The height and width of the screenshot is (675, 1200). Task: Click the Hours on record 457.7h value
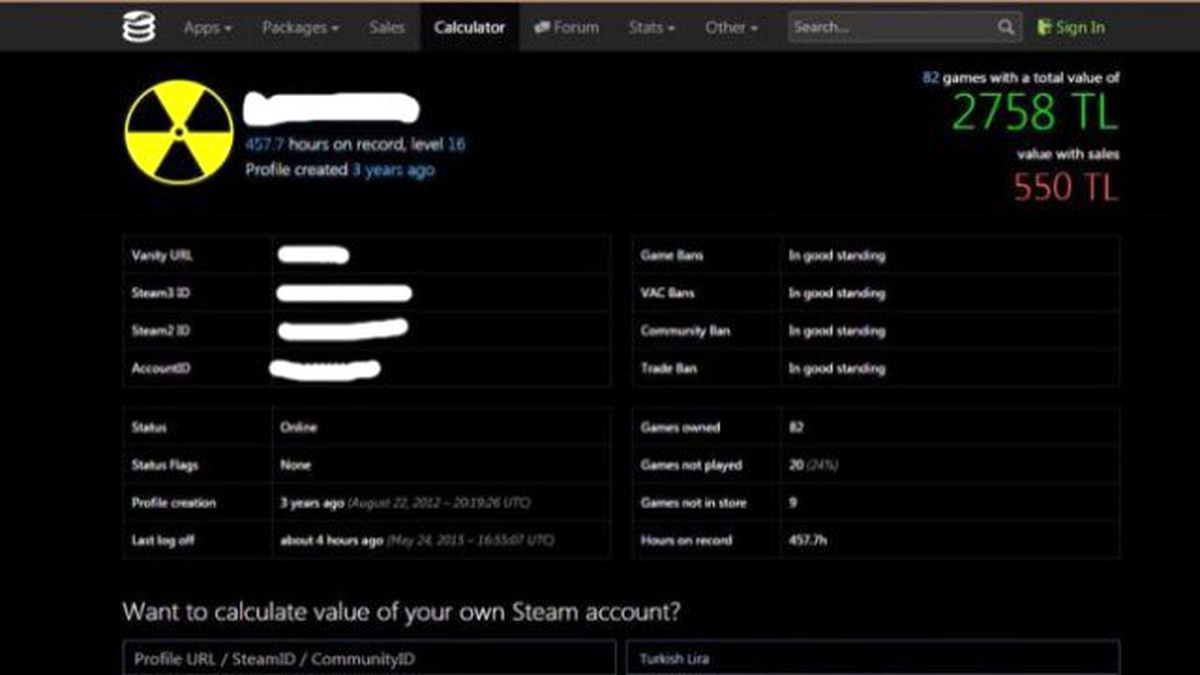tap(809, 540)
